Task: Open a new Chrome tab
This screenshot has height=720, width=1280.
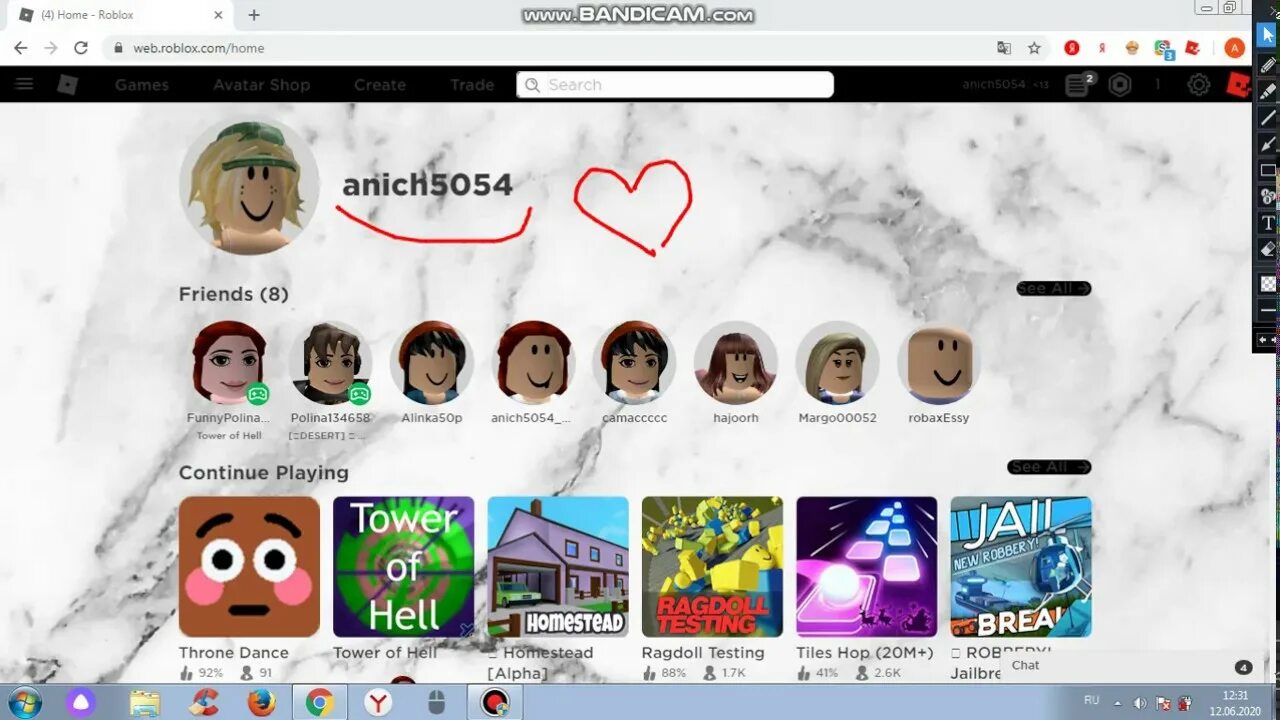Action: pos(254,15)
